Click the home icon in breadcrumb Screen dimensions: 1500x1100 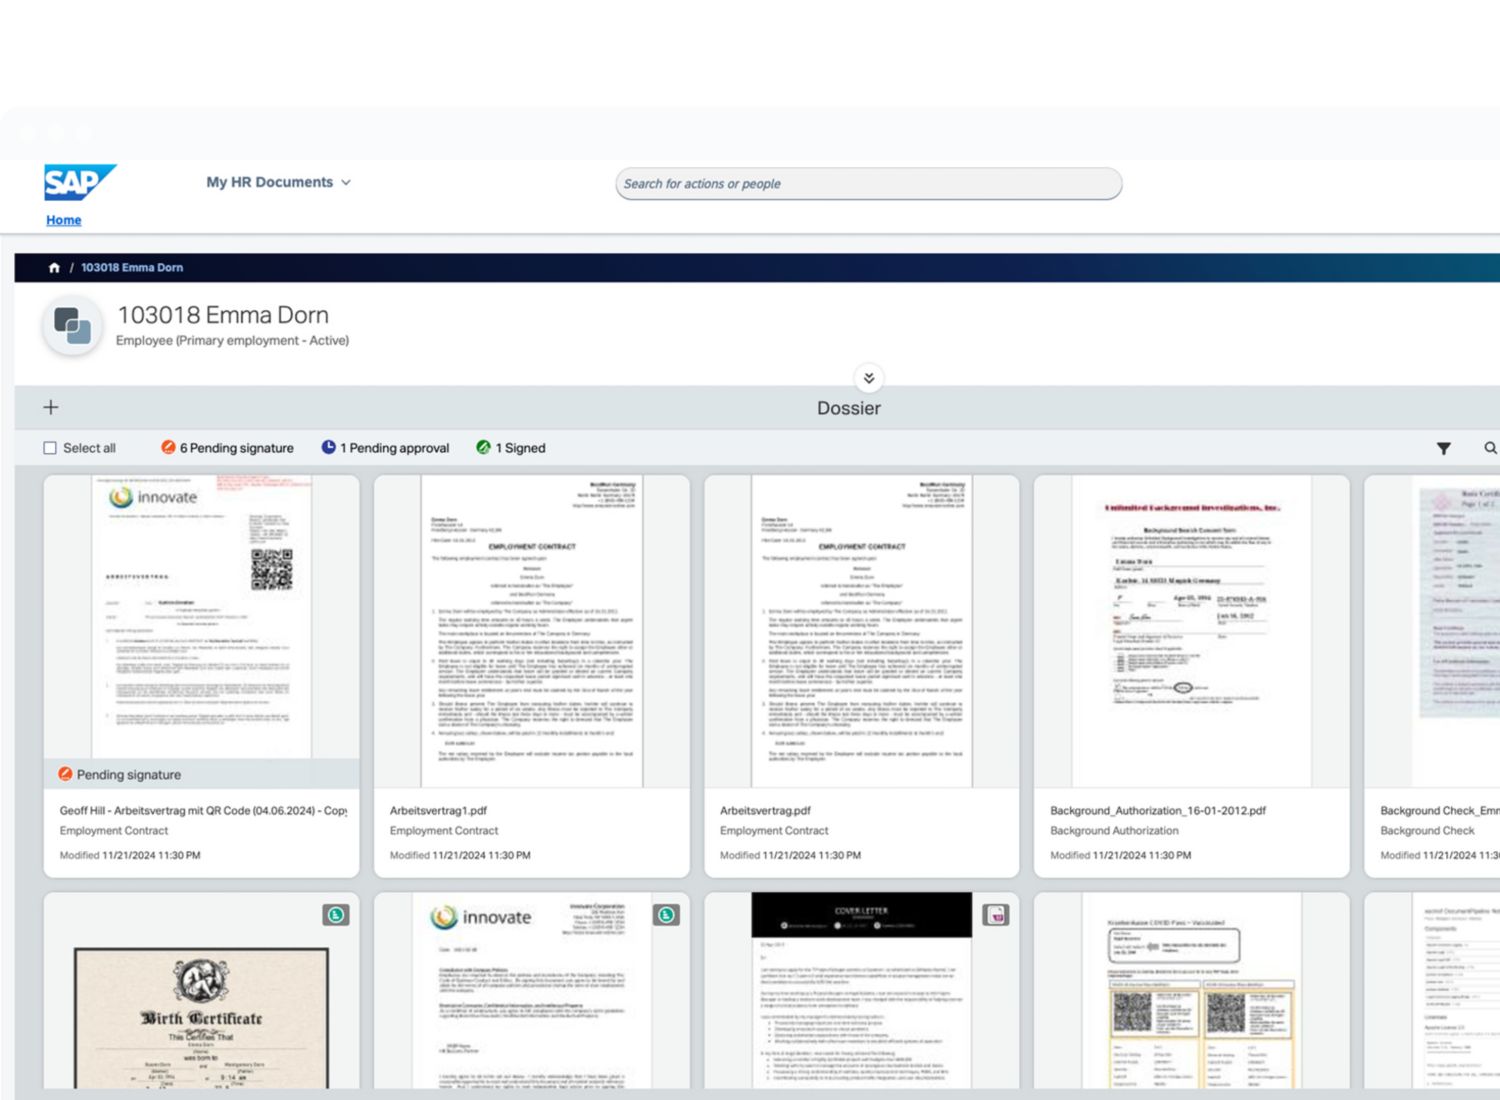[x=54, y=268]
